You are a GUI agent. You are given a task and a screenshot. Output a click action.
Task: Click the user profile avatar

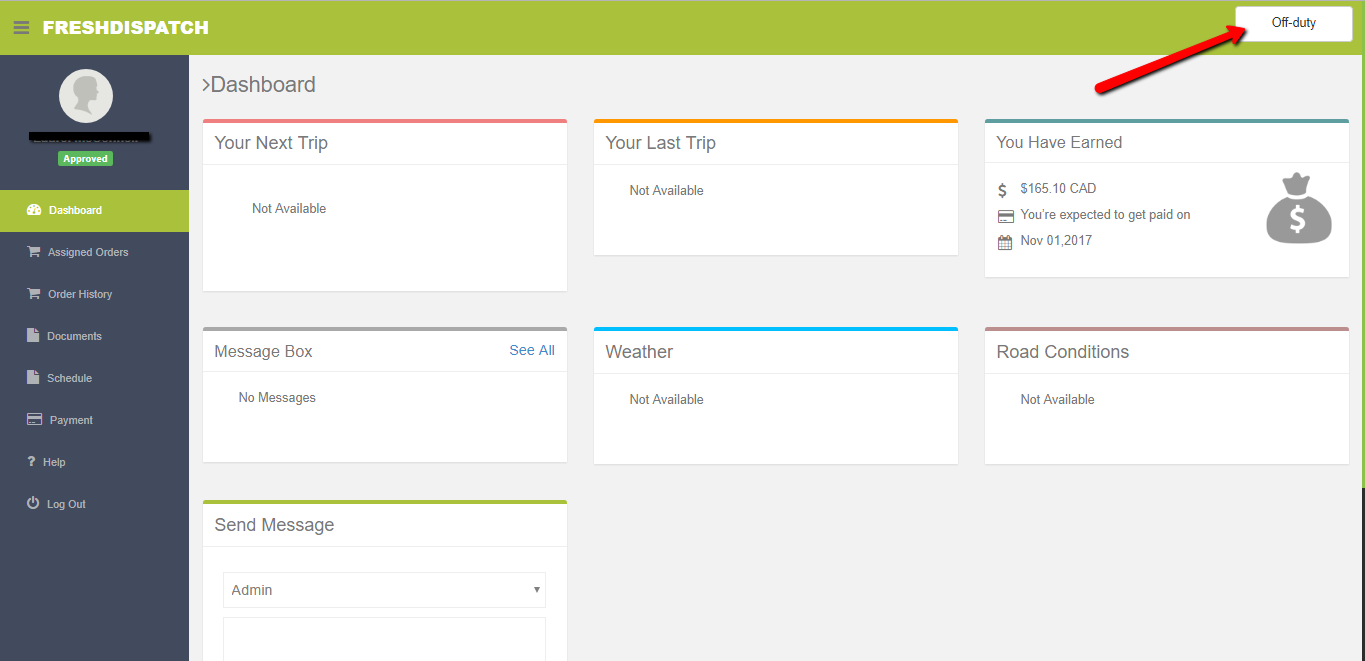86,96
